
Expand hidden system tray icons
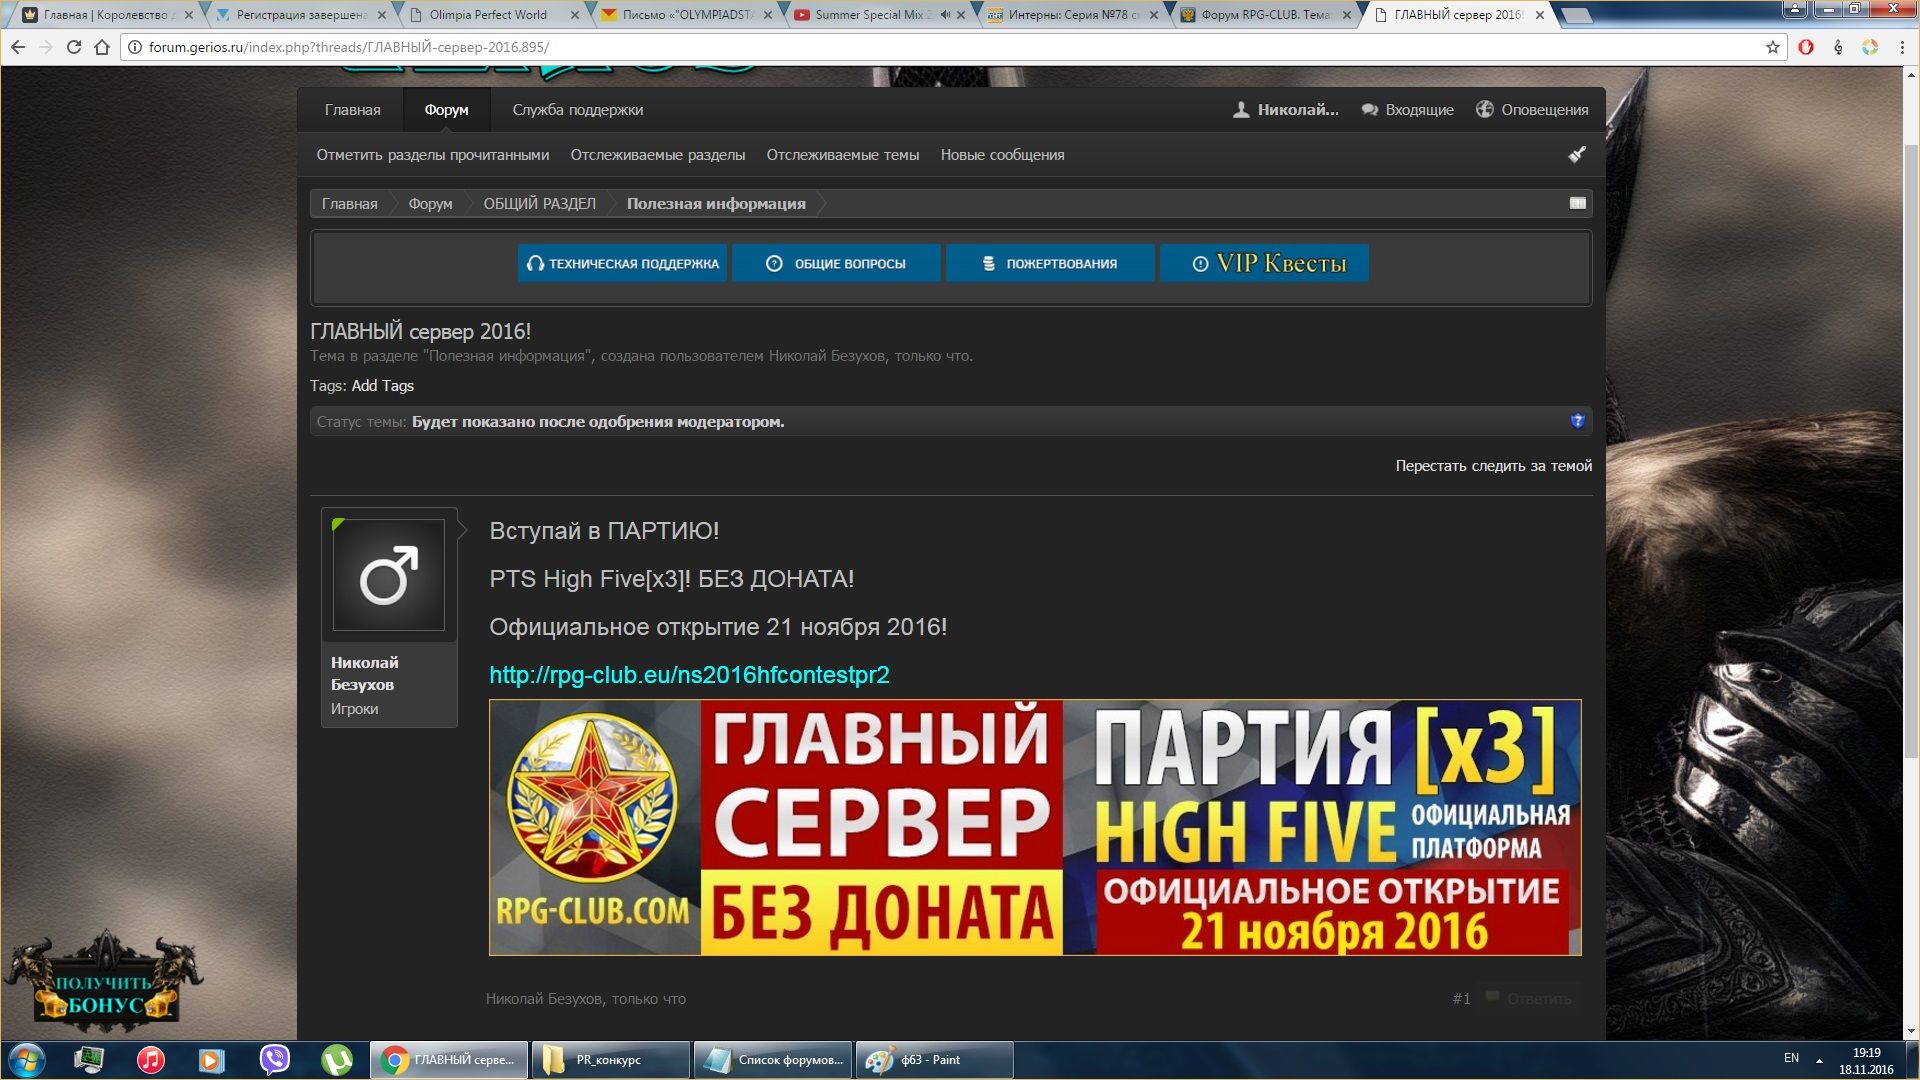1819,1060
